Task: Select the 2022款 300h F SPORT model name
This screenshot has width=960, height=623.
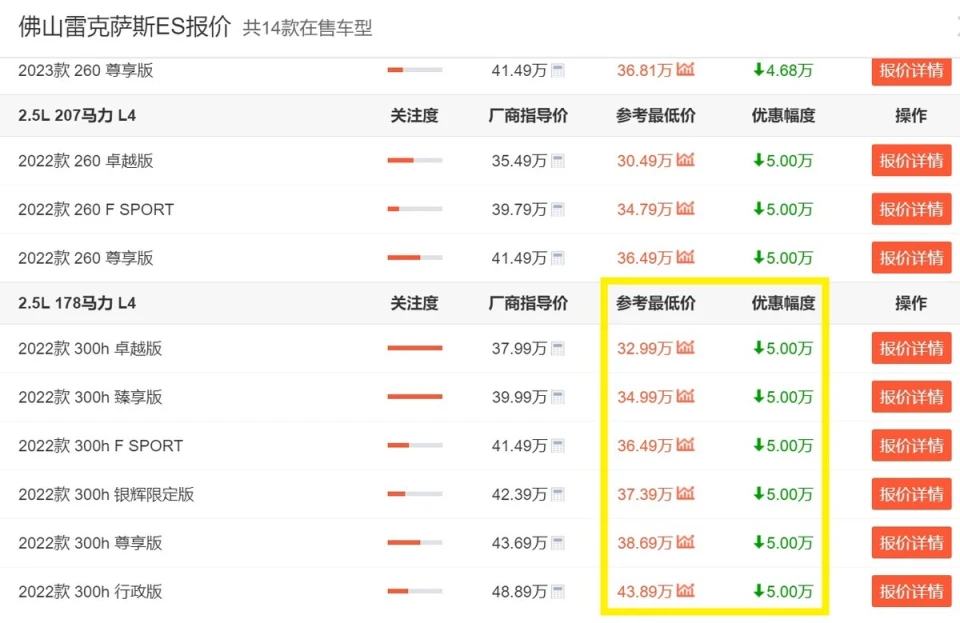Action: 100,446
